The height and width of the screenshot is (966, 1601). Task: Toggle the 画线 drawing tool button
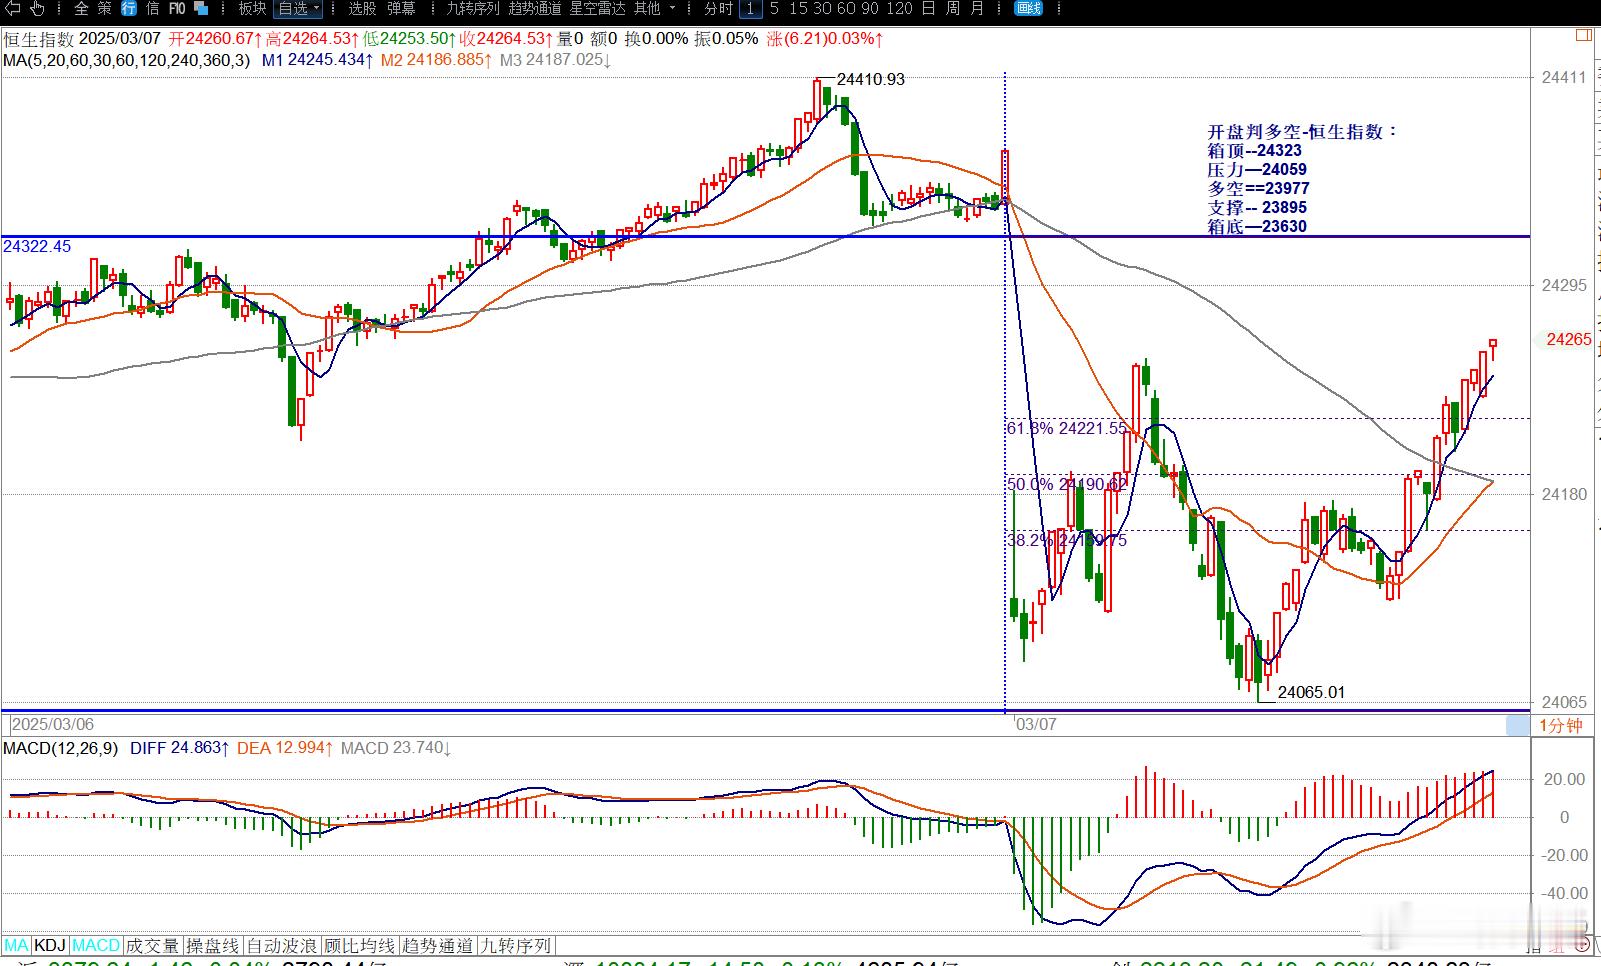pos(1028,9)
